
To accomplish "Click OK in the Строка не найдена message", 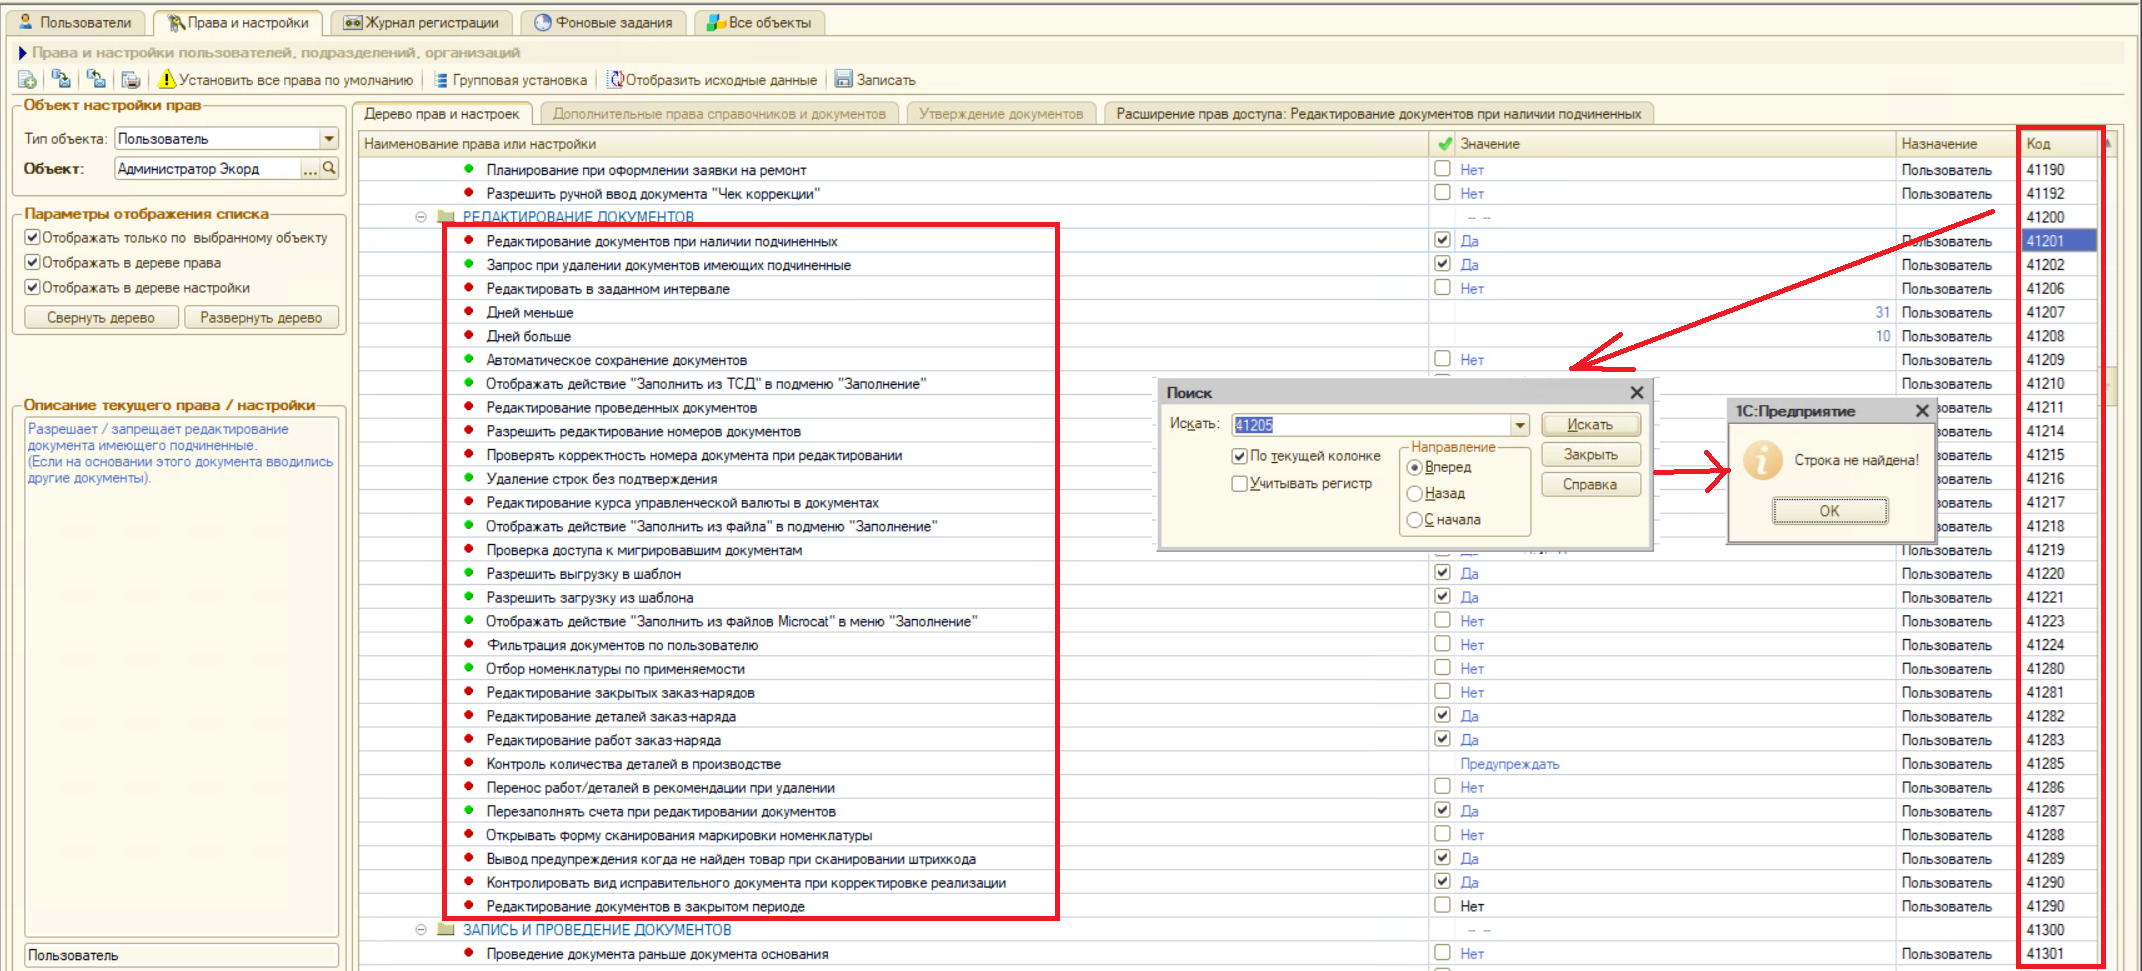I will (x=1829, y=511).
